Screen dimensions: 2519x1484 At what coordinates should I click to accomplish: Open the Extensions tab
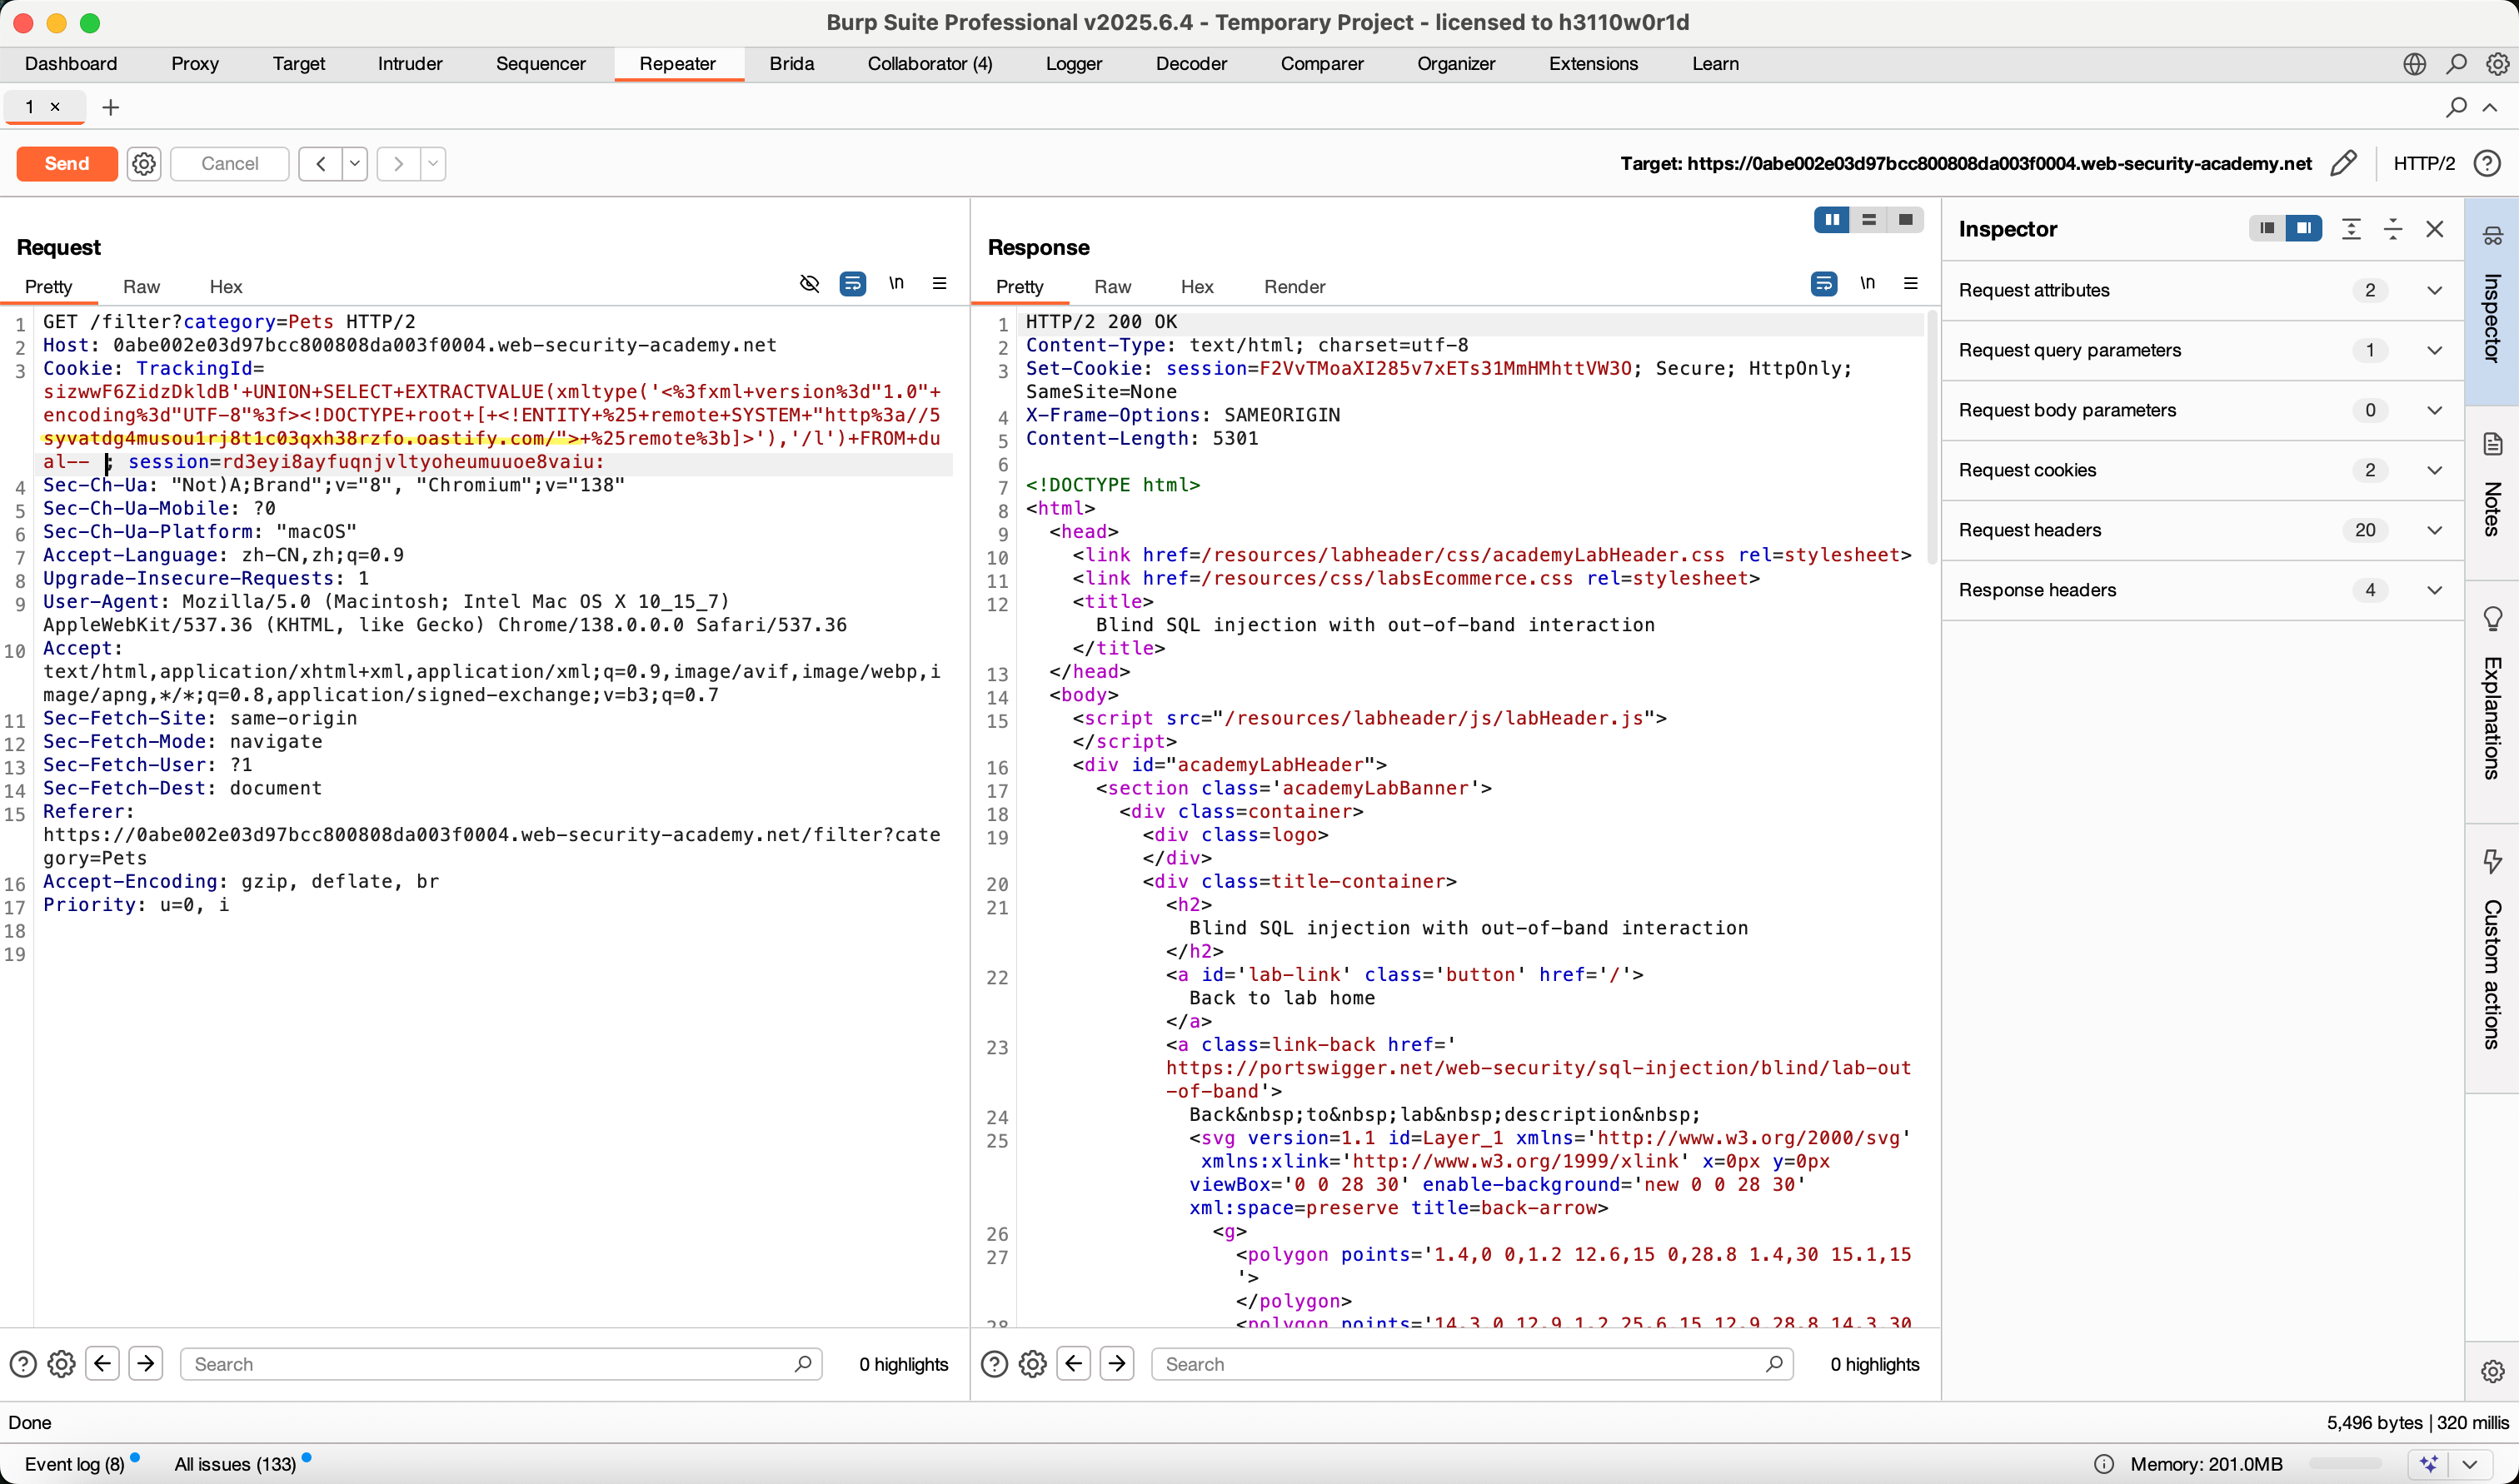1593,63
